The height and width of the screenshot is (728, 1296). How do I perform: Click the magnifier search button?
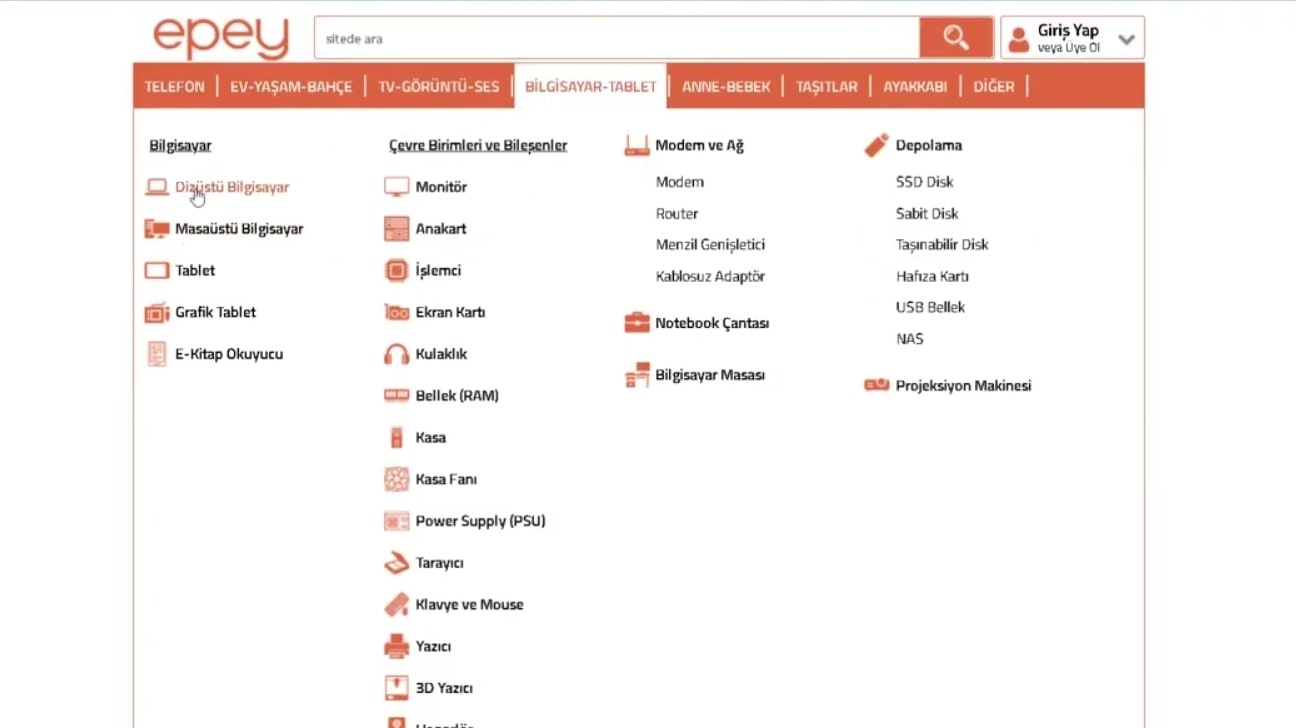point(955,38)
